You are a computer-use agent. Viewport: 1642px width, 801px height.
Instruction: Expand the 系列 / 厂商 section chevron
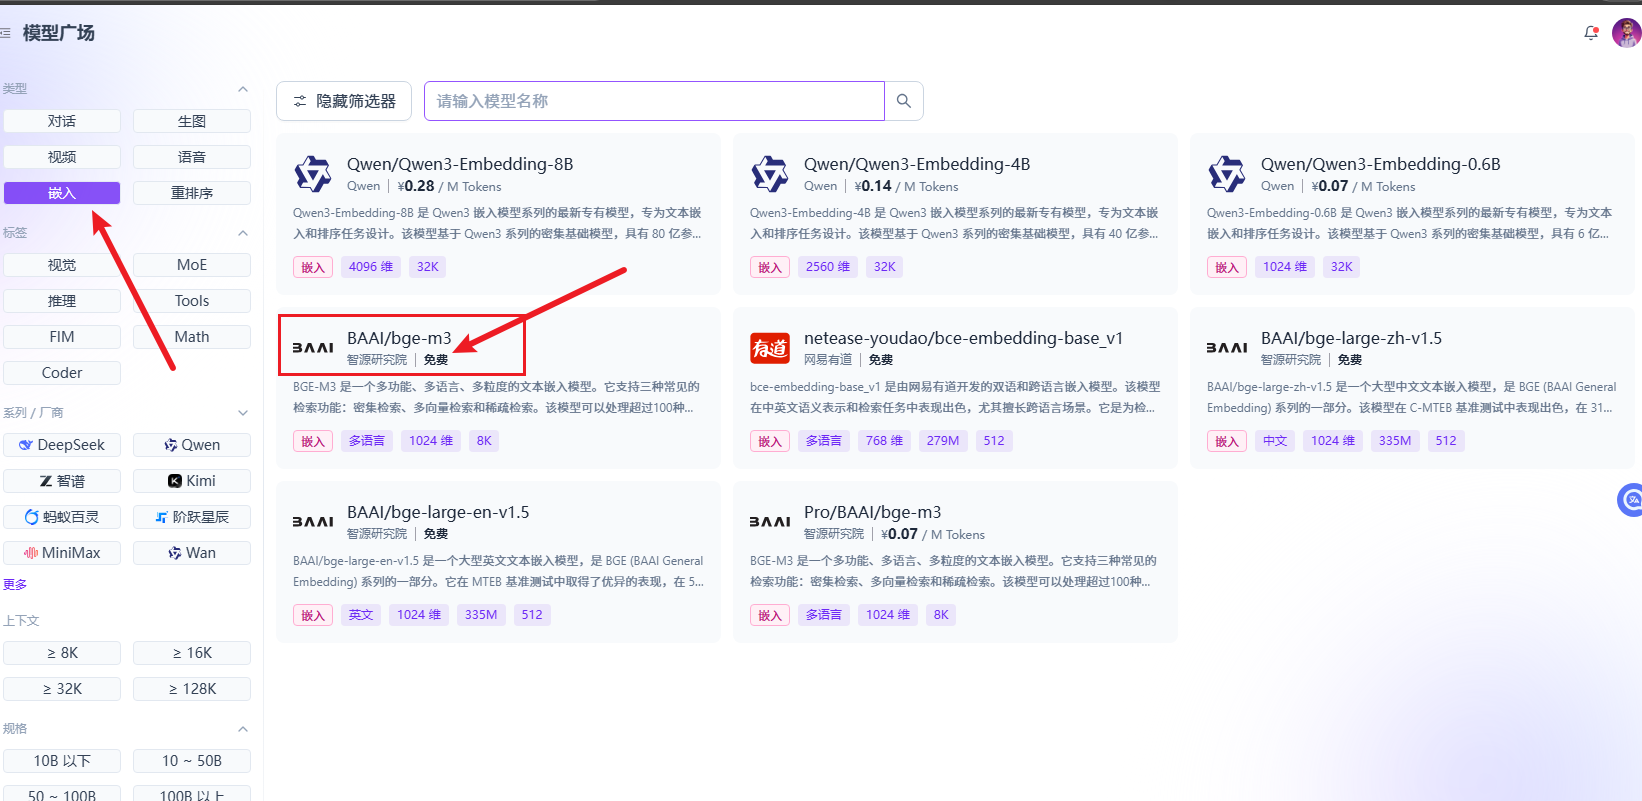(x=242, y=413)
